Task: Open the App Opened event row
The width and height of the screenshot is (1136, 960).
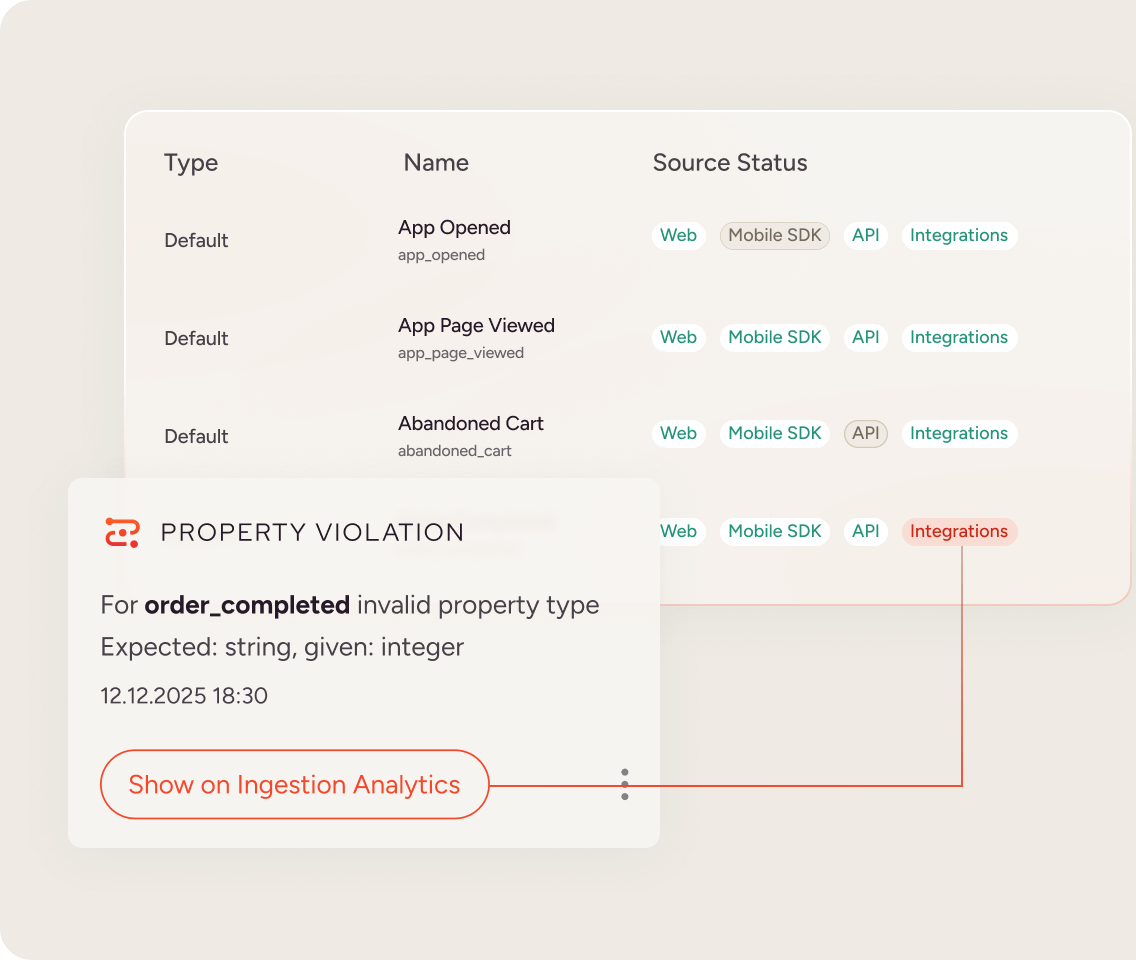Action: click(454, 228)
